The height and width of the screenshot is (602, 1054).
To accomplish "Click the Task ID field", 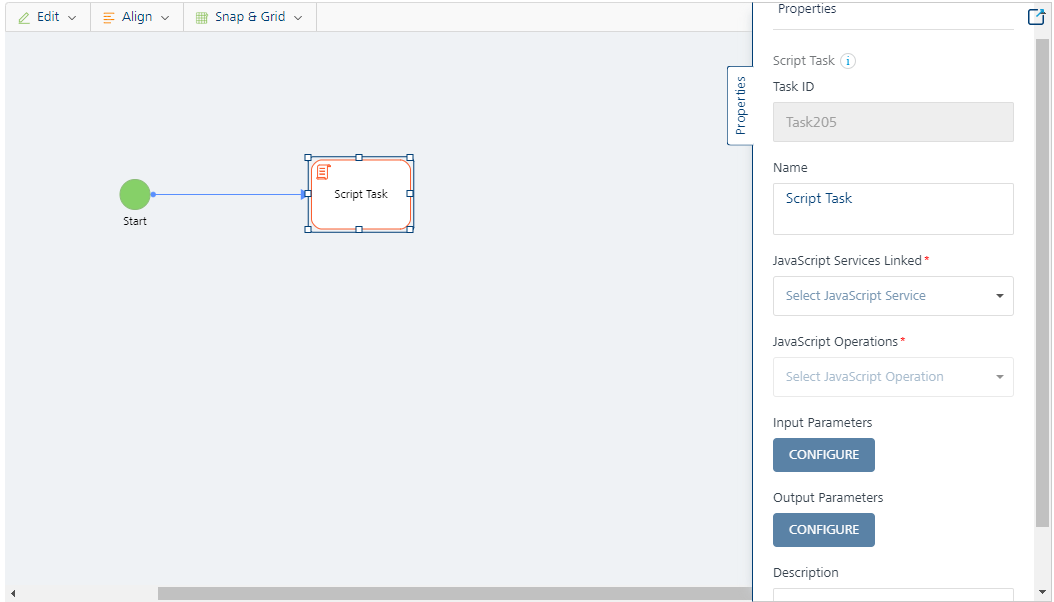I will coord(893,122).
